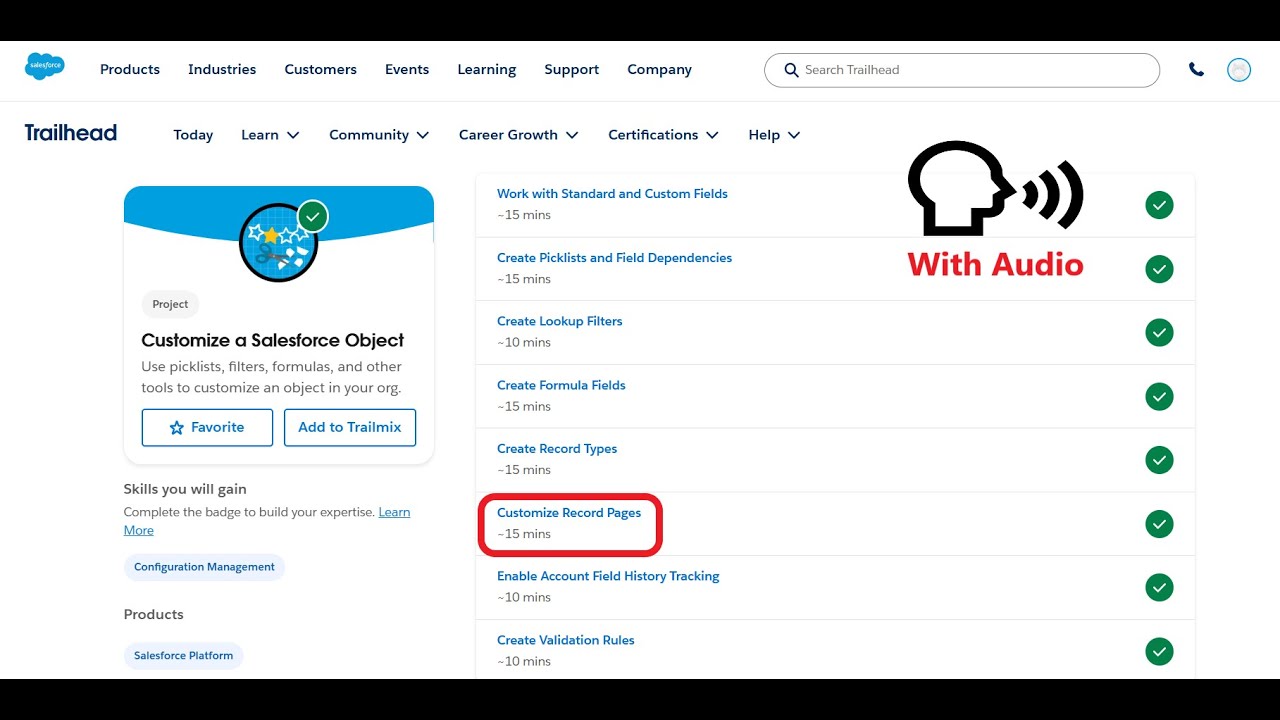Open the Industries menu
The height and width of the screenshot is (720, 1280).
(222, 70)
